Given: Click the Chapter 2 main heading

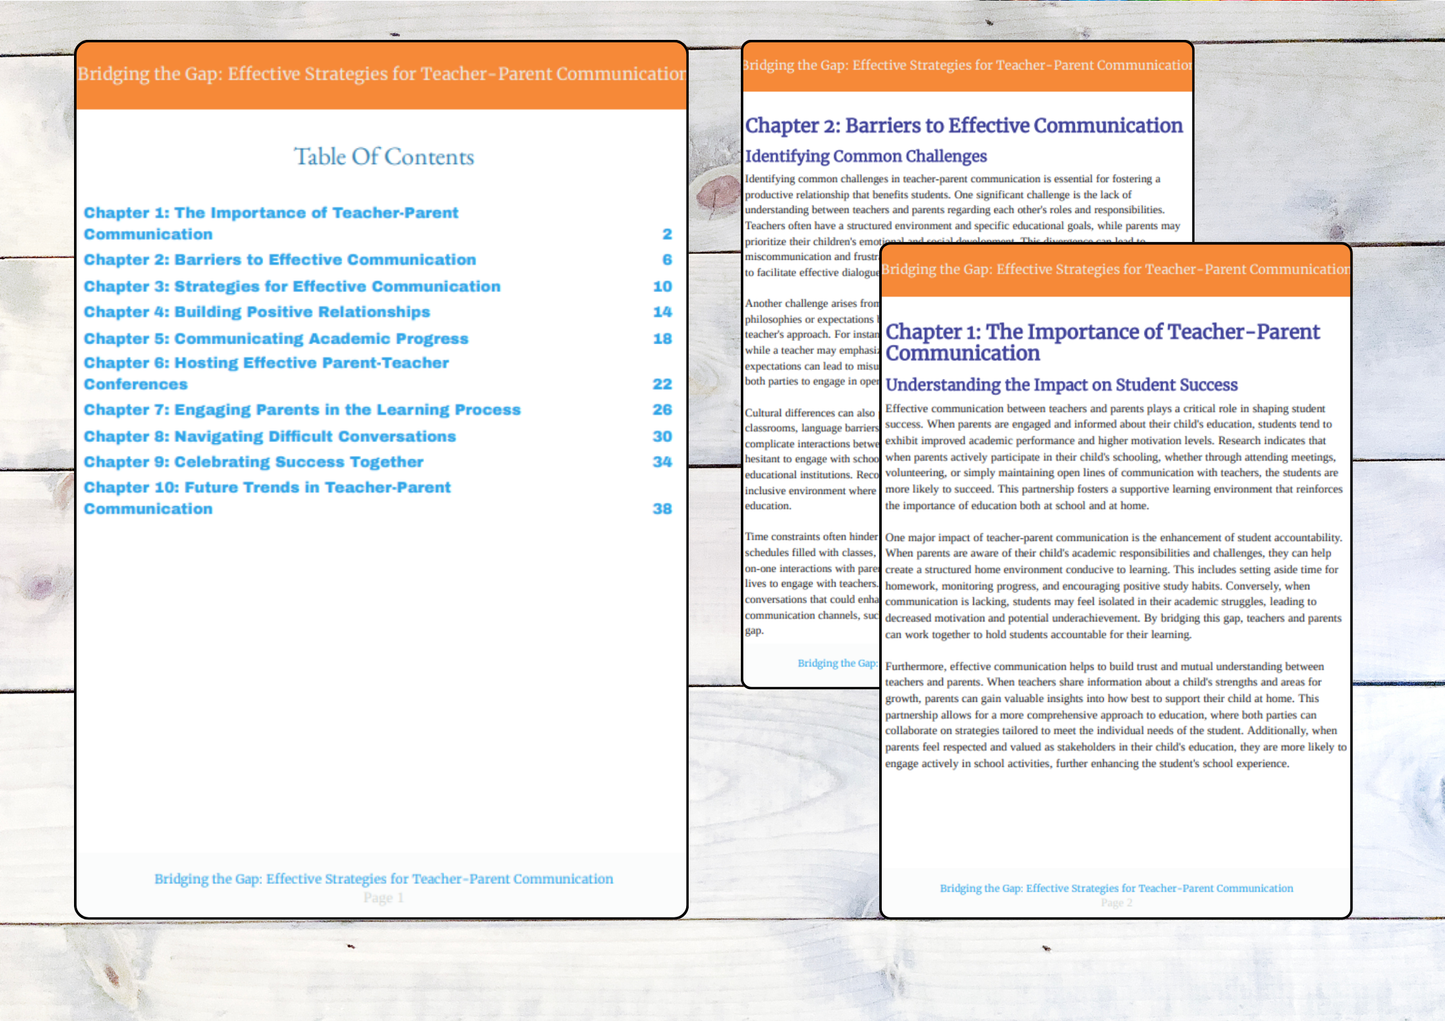Looking at the screenshot, I should coord(964,125).
